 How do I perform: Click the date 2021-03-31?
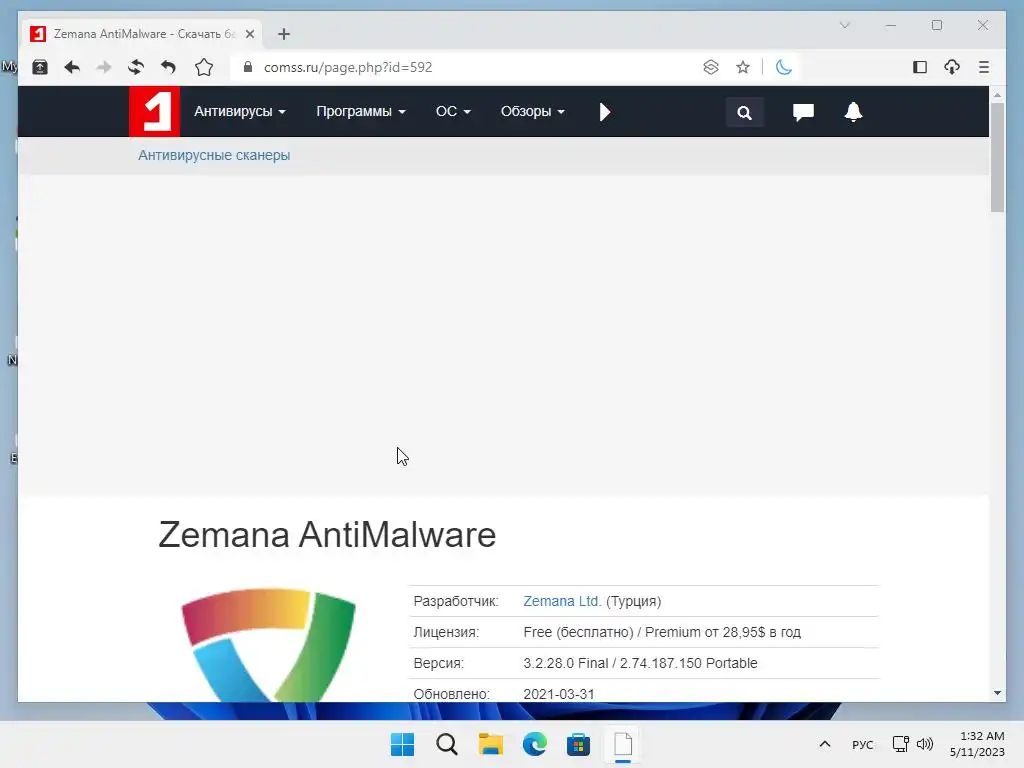pyautogui.click(x=559, y=694)
